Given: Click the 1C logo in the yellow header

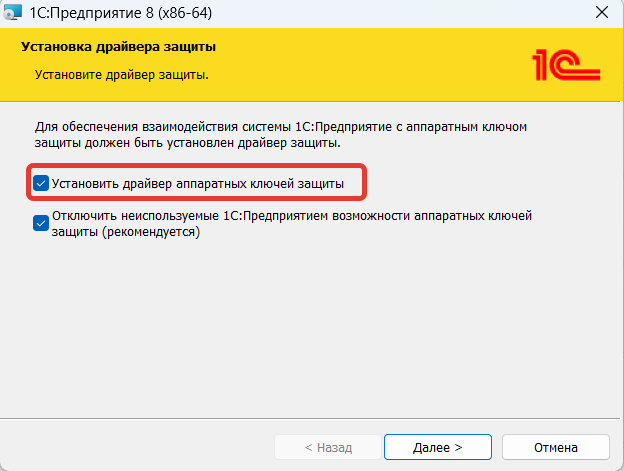Looking at the screenshot, I should [x=565, y=66].
